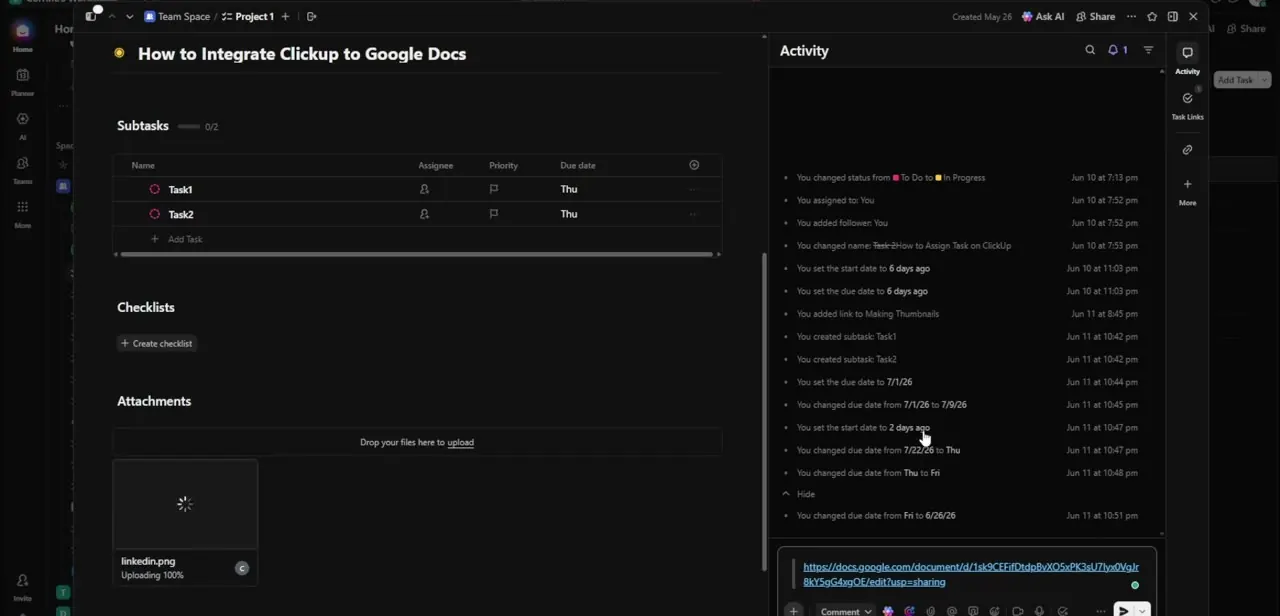
Task: Add a column to the subtasks table
Action: (694, 165)
